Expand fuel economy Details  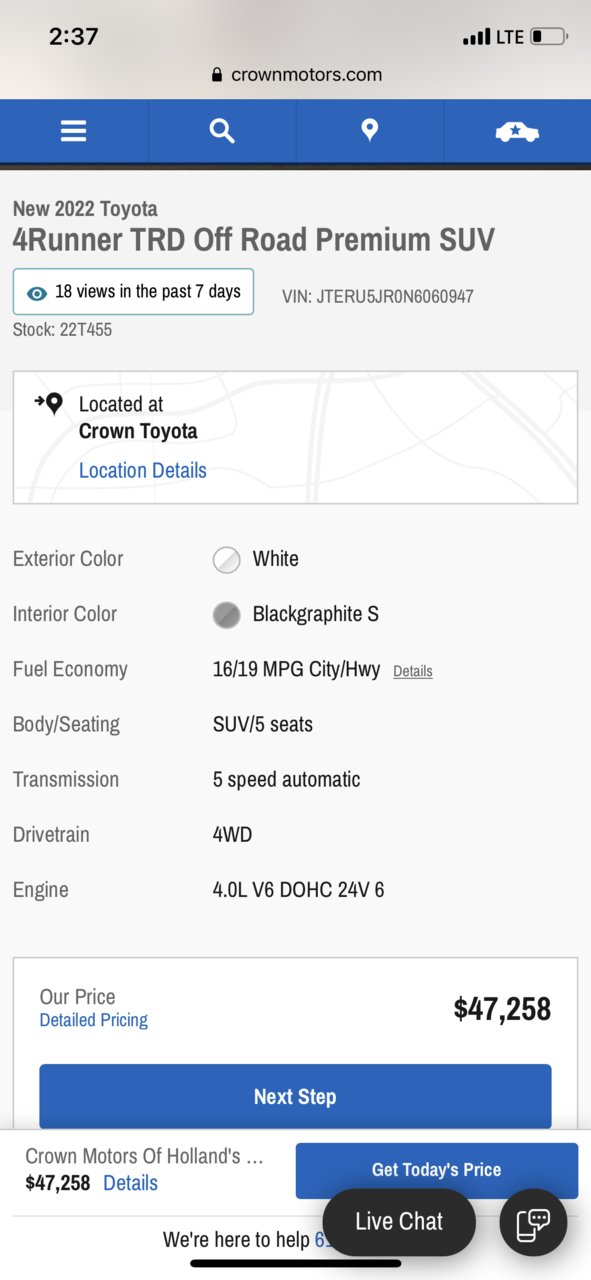pyautogui.click(x=413, y=671)
